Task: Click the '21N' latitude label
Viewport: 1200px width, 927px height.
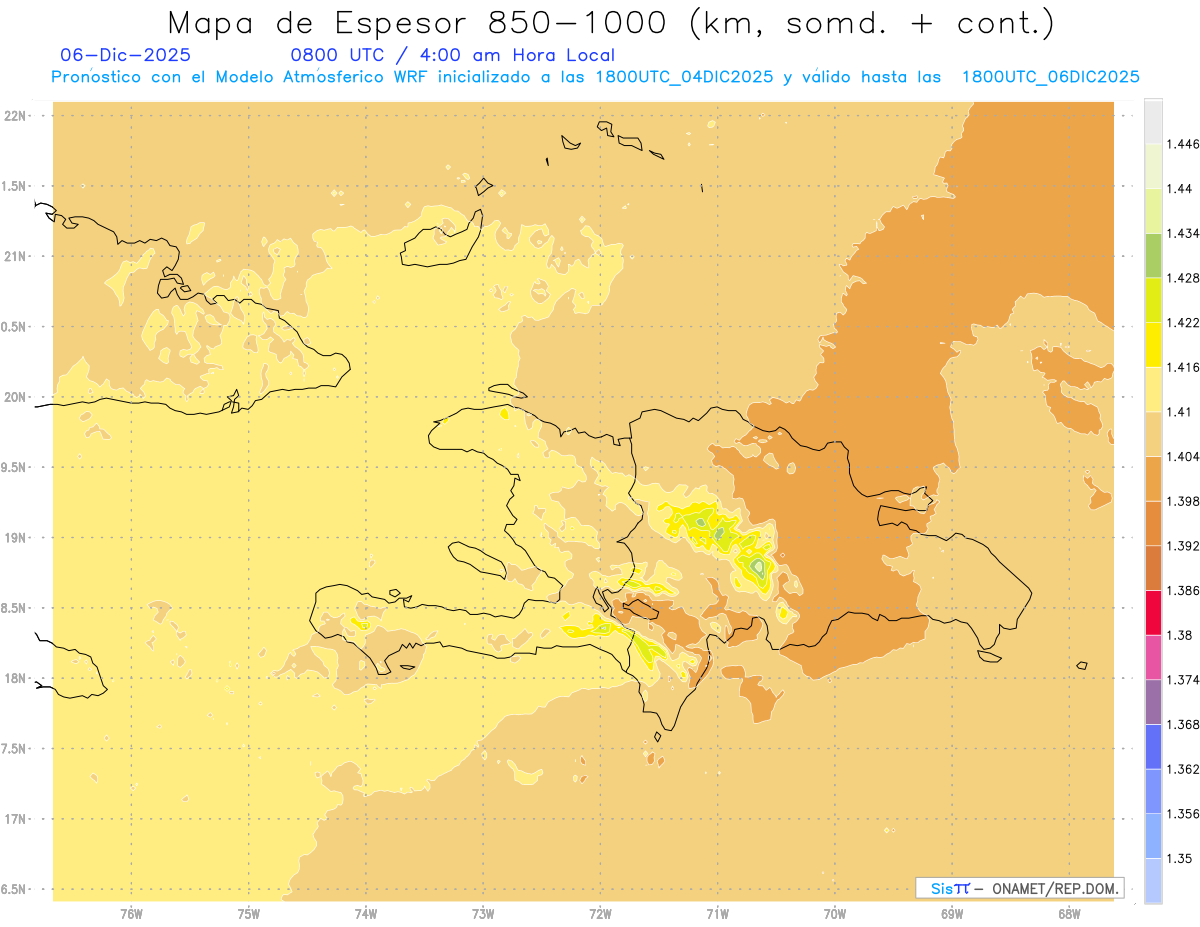Action: (17, 257)
